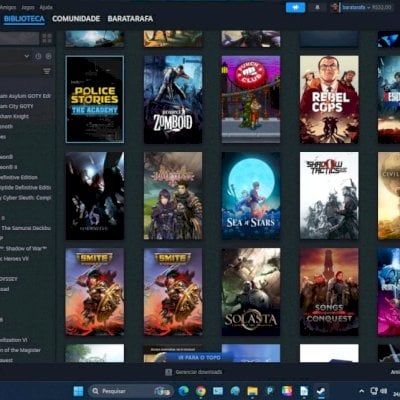The height and width of the screenshot is (400, 400).
Task: Click the downloads icon beside Gerenciar downloads
Action: click(169, 372)
